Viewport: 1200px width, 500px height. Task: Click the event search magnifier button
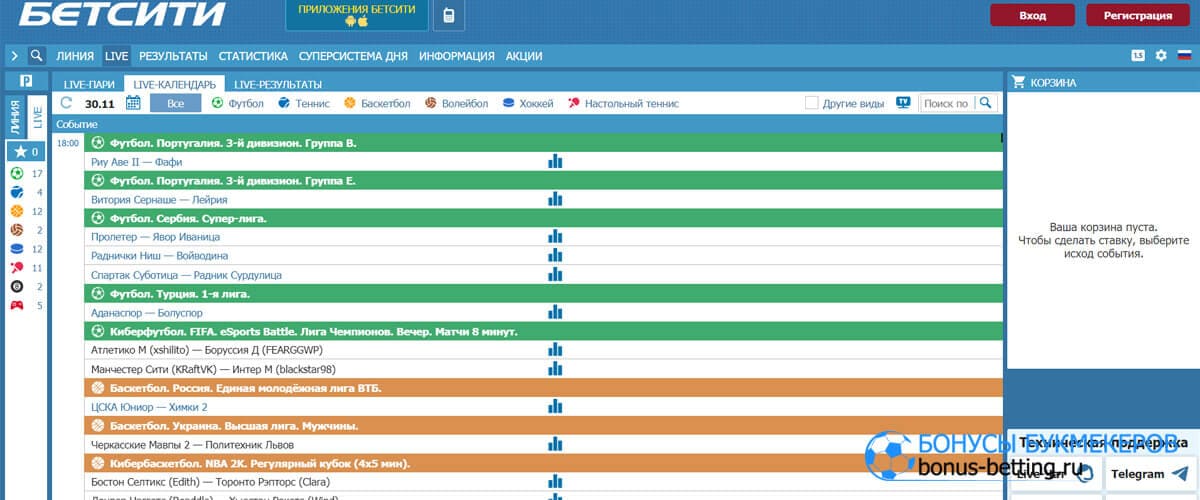click(985, 103)
